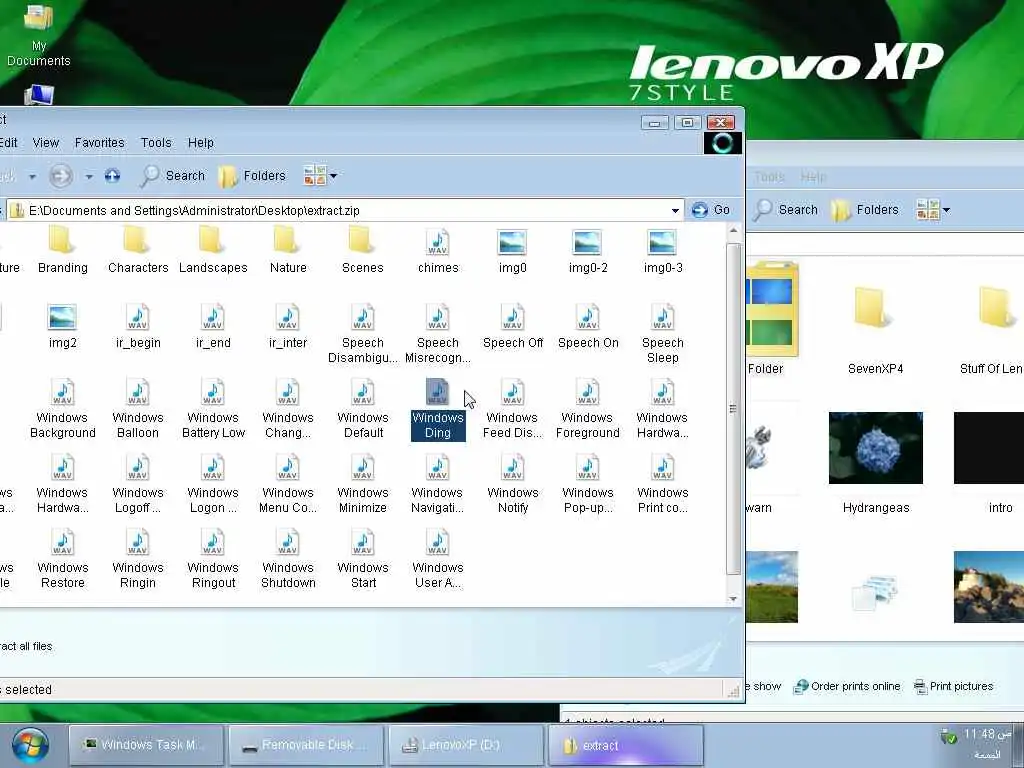The width and height of the screenshot is (1024, 768).
Task: Select the Windows Restore sound file
Action: 62,558
